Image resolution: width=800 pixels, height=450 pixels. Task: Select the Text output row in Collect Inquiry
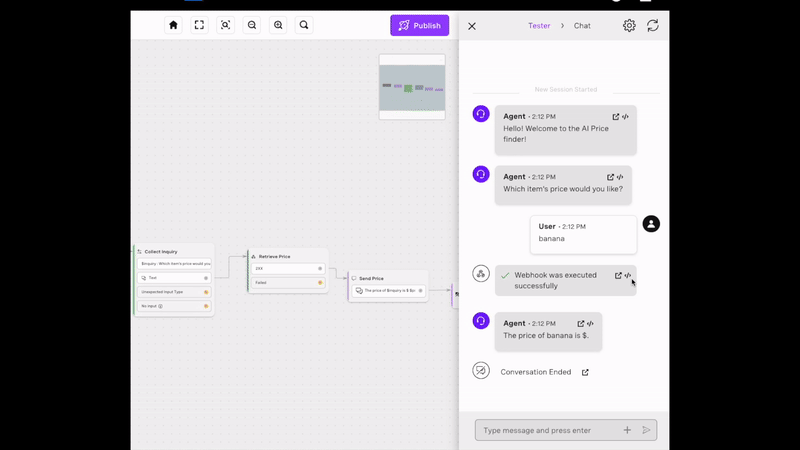click(x=174, y=278)
